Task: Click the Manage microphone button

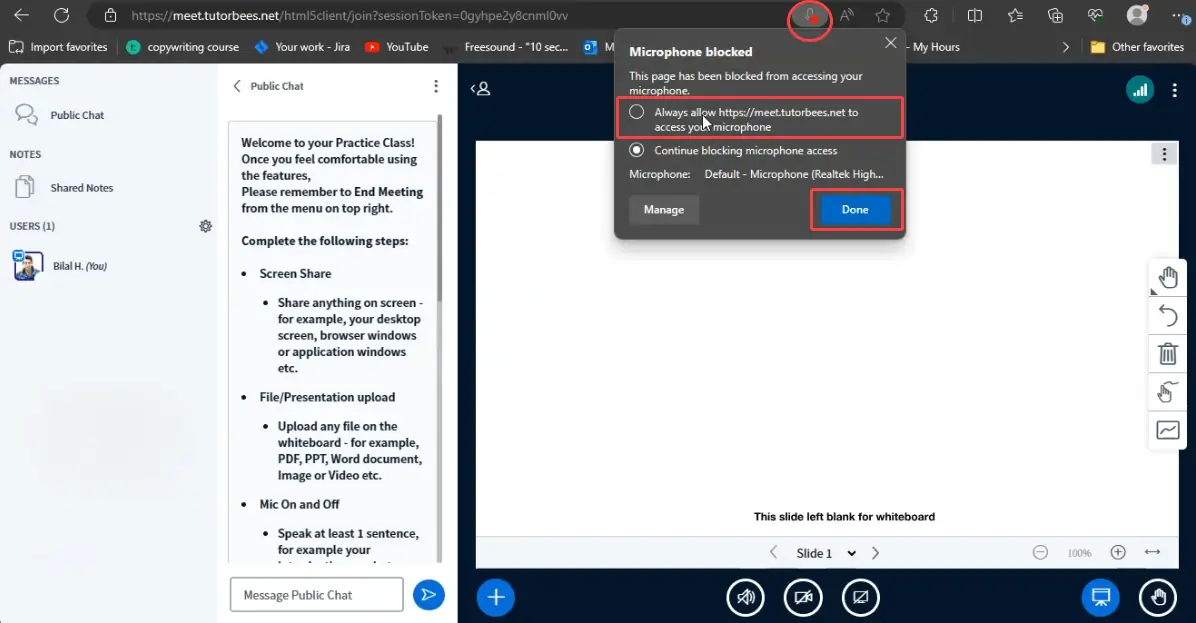Action: coord(664,210)
